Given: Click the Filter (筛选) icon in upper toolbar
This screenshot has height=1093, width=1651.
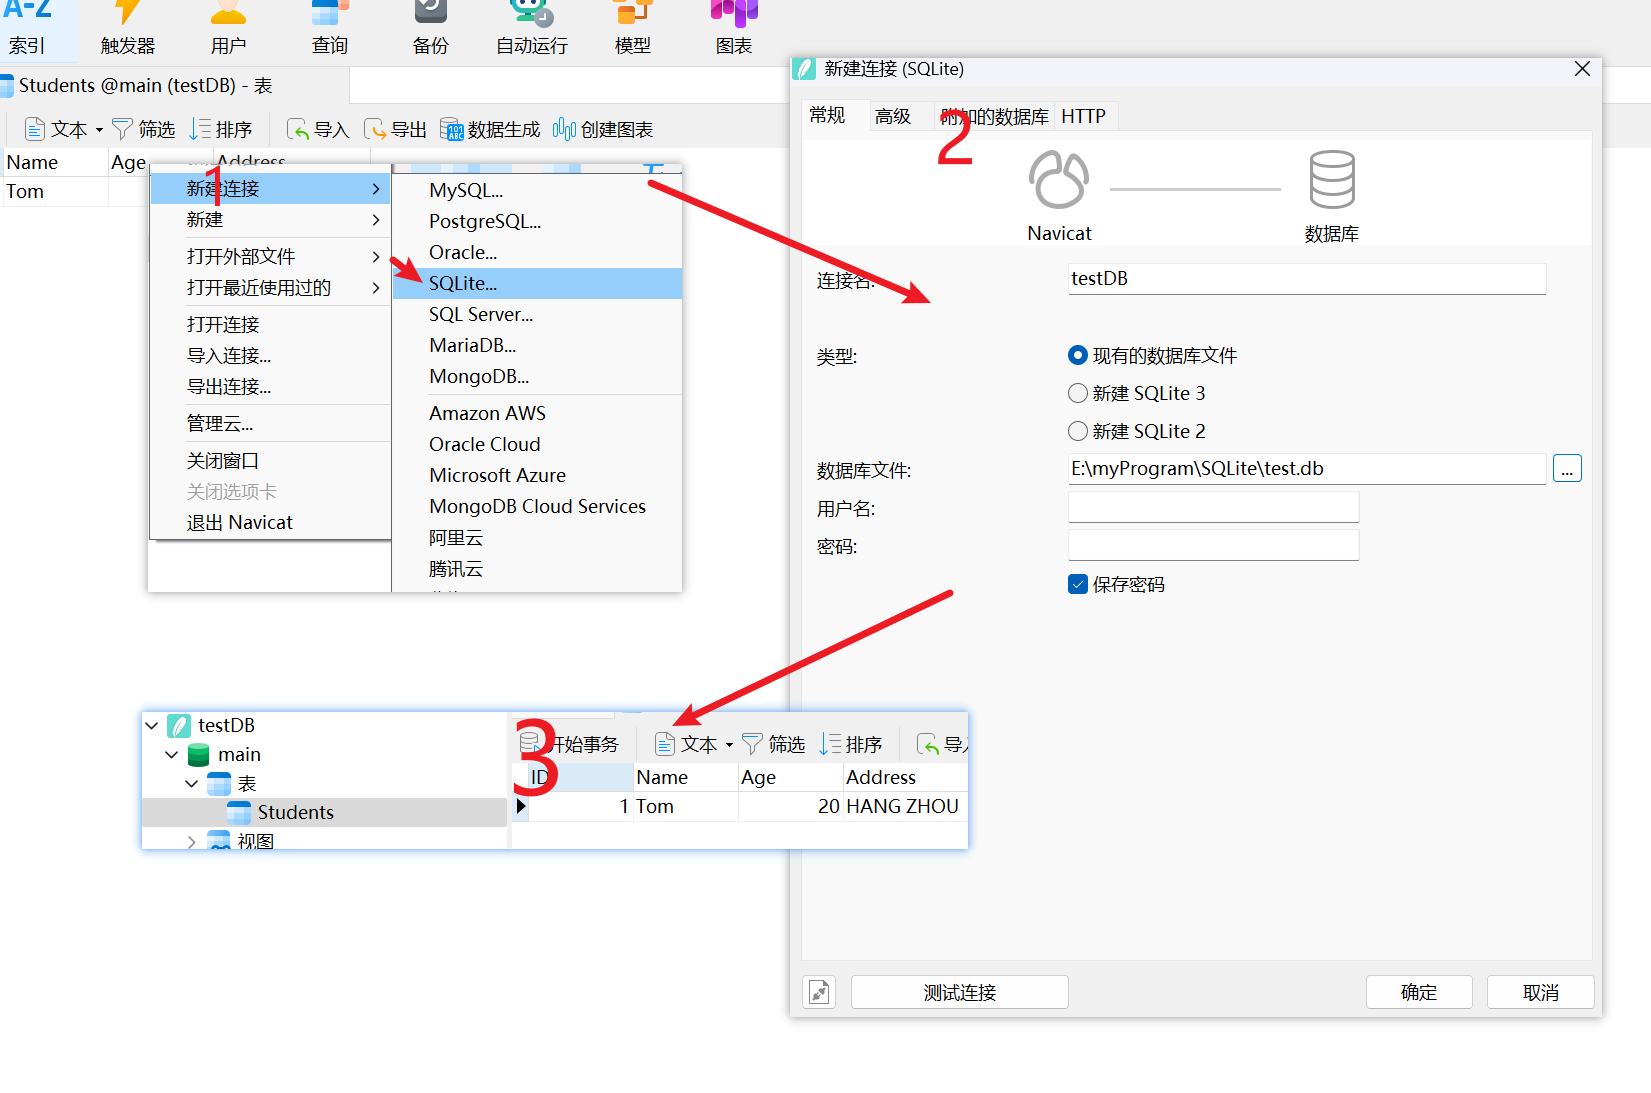Looking at the screenshot, I should point(122,129).
